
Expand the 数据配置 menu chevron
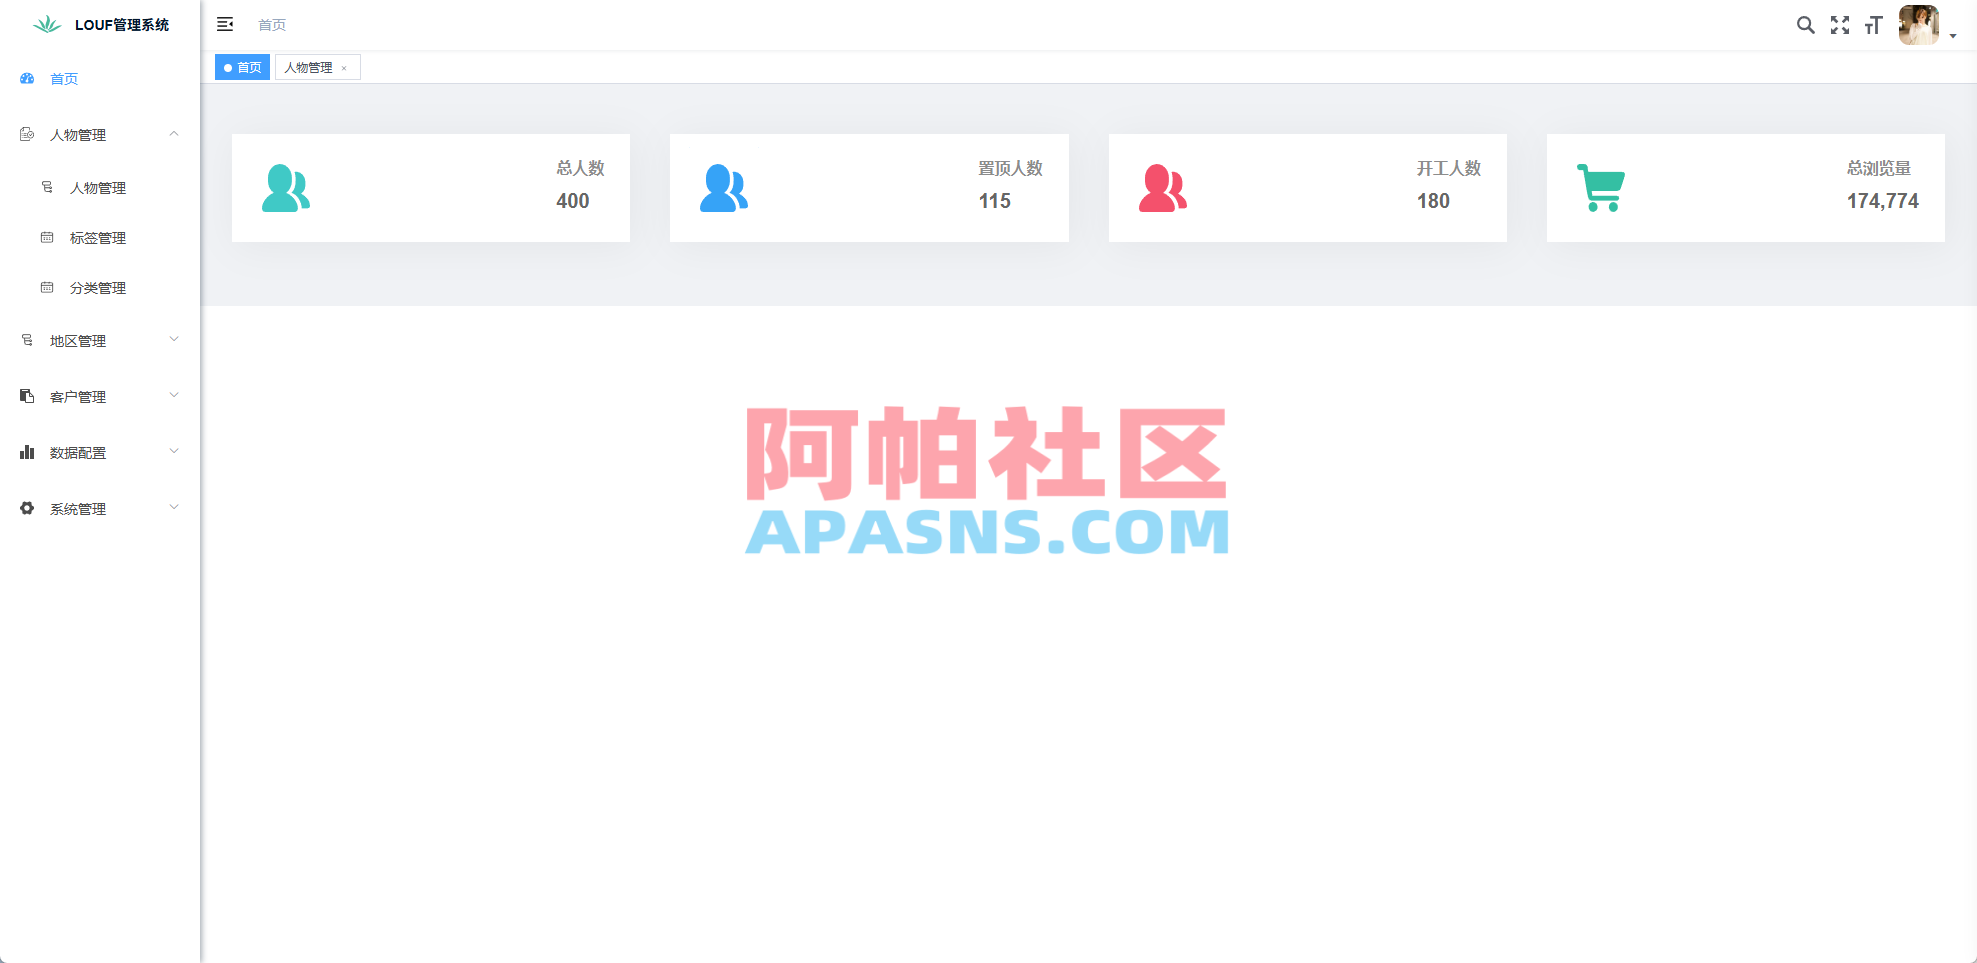174,452
